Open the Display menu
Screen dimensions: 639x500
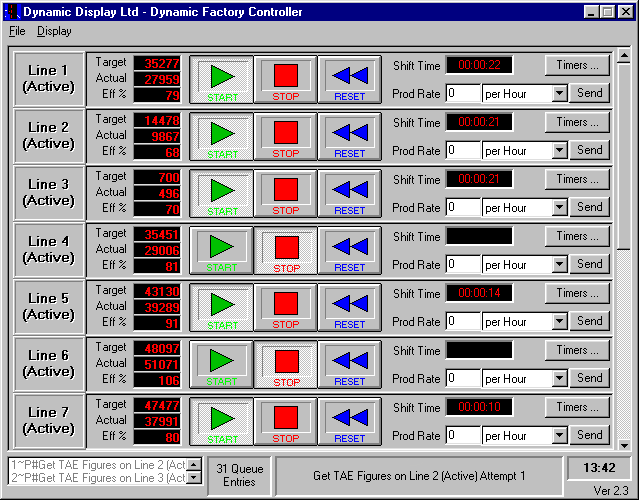pyautogui.click(x=54, y=31)
